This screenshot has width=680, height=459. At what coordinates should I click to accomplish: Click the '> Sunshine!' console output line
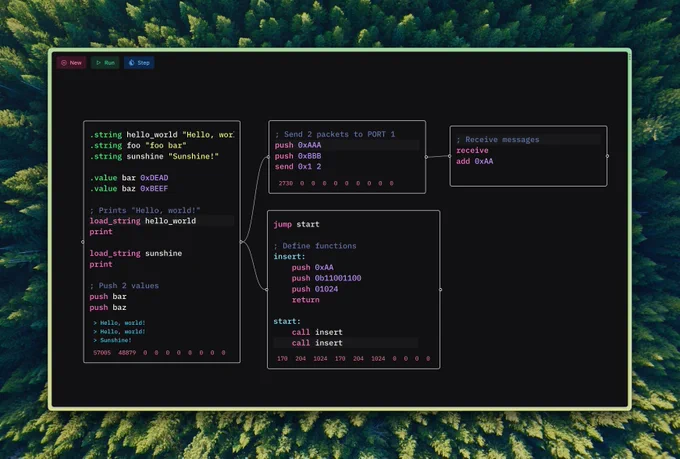point(112,340)
